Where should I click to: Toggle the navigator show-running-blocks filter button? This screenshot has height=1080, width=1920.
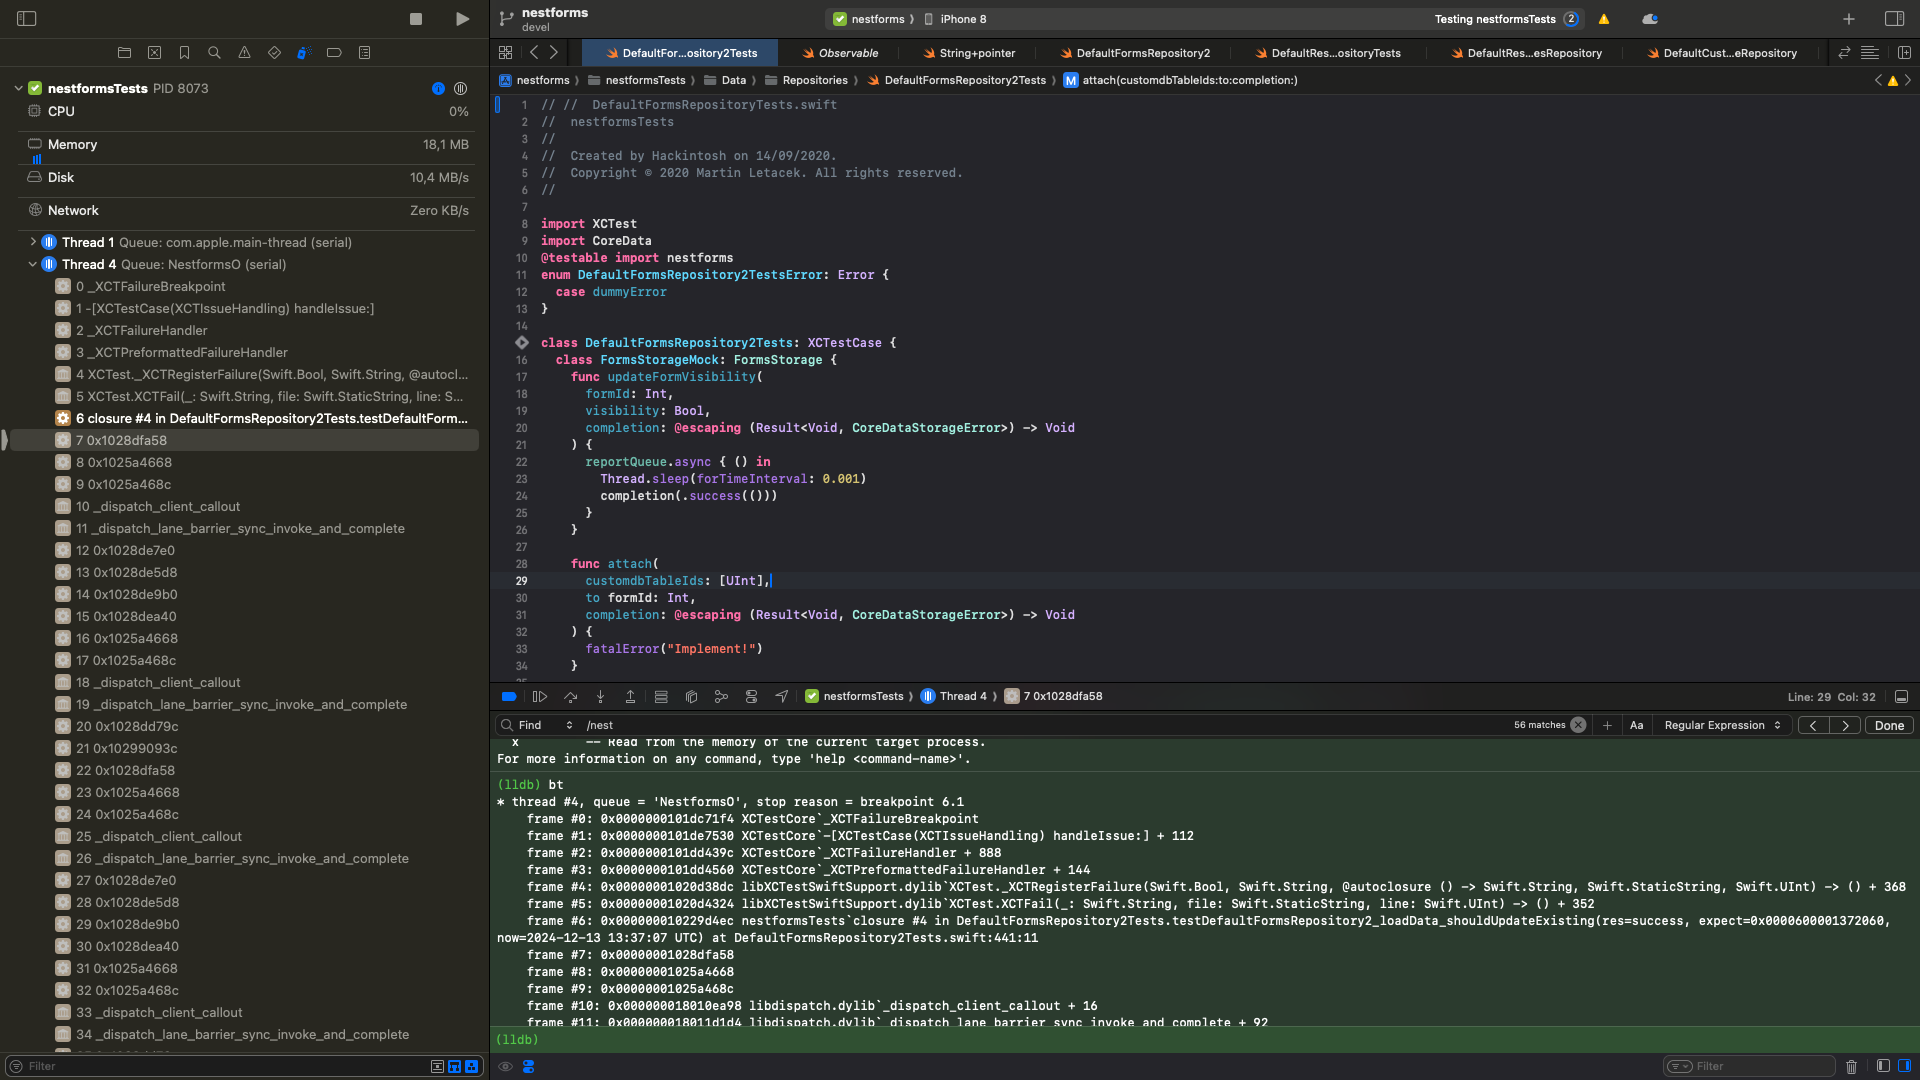(471, 1066)
